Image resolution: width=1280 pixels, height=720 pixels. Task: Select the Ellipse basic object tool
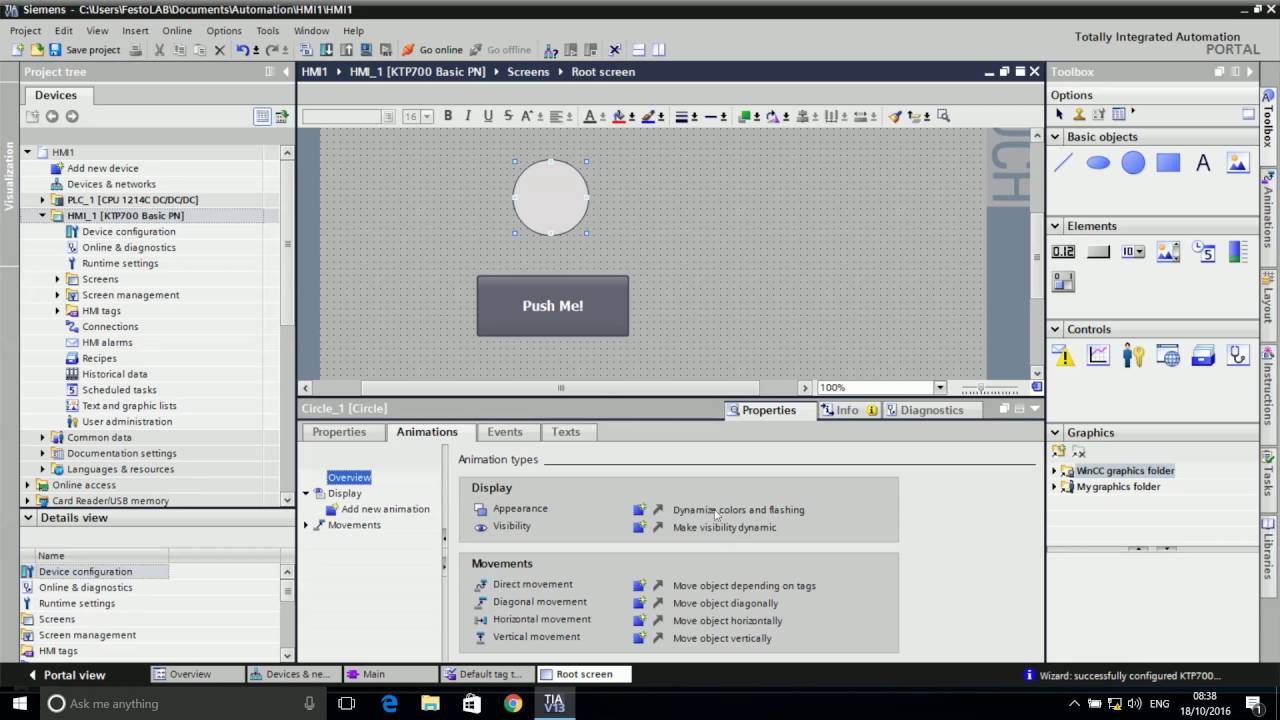tap(1098, 163)
